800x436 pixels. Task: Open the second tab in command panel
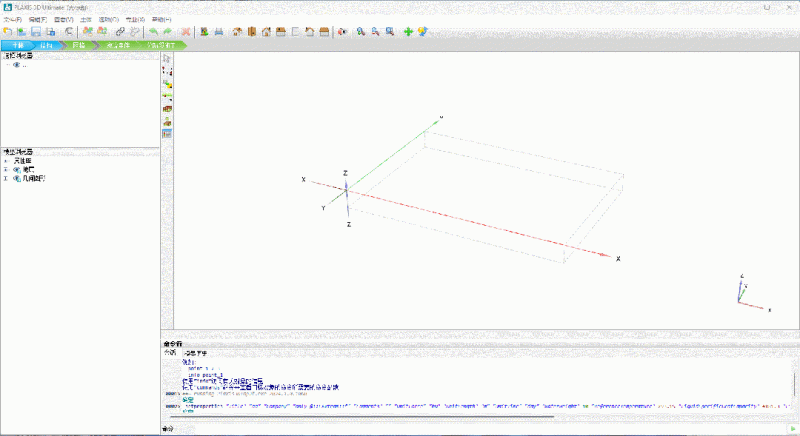coord(195,353)
